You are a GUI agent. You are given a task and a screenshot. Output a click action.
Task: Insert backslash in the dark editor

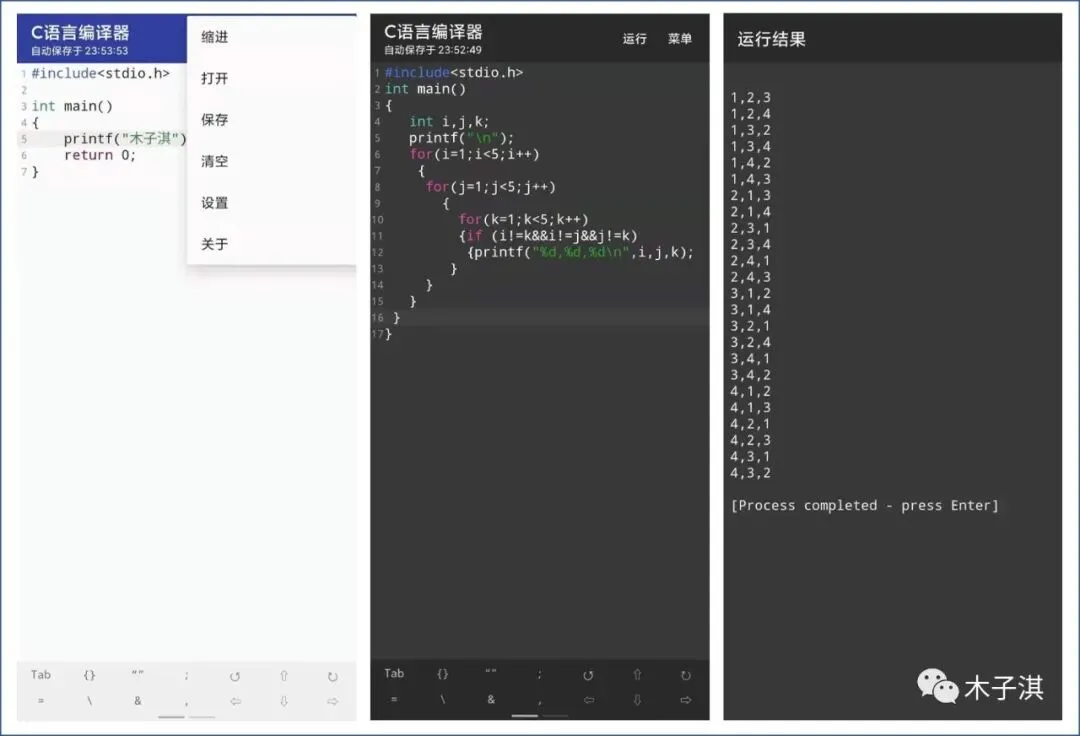443,700
